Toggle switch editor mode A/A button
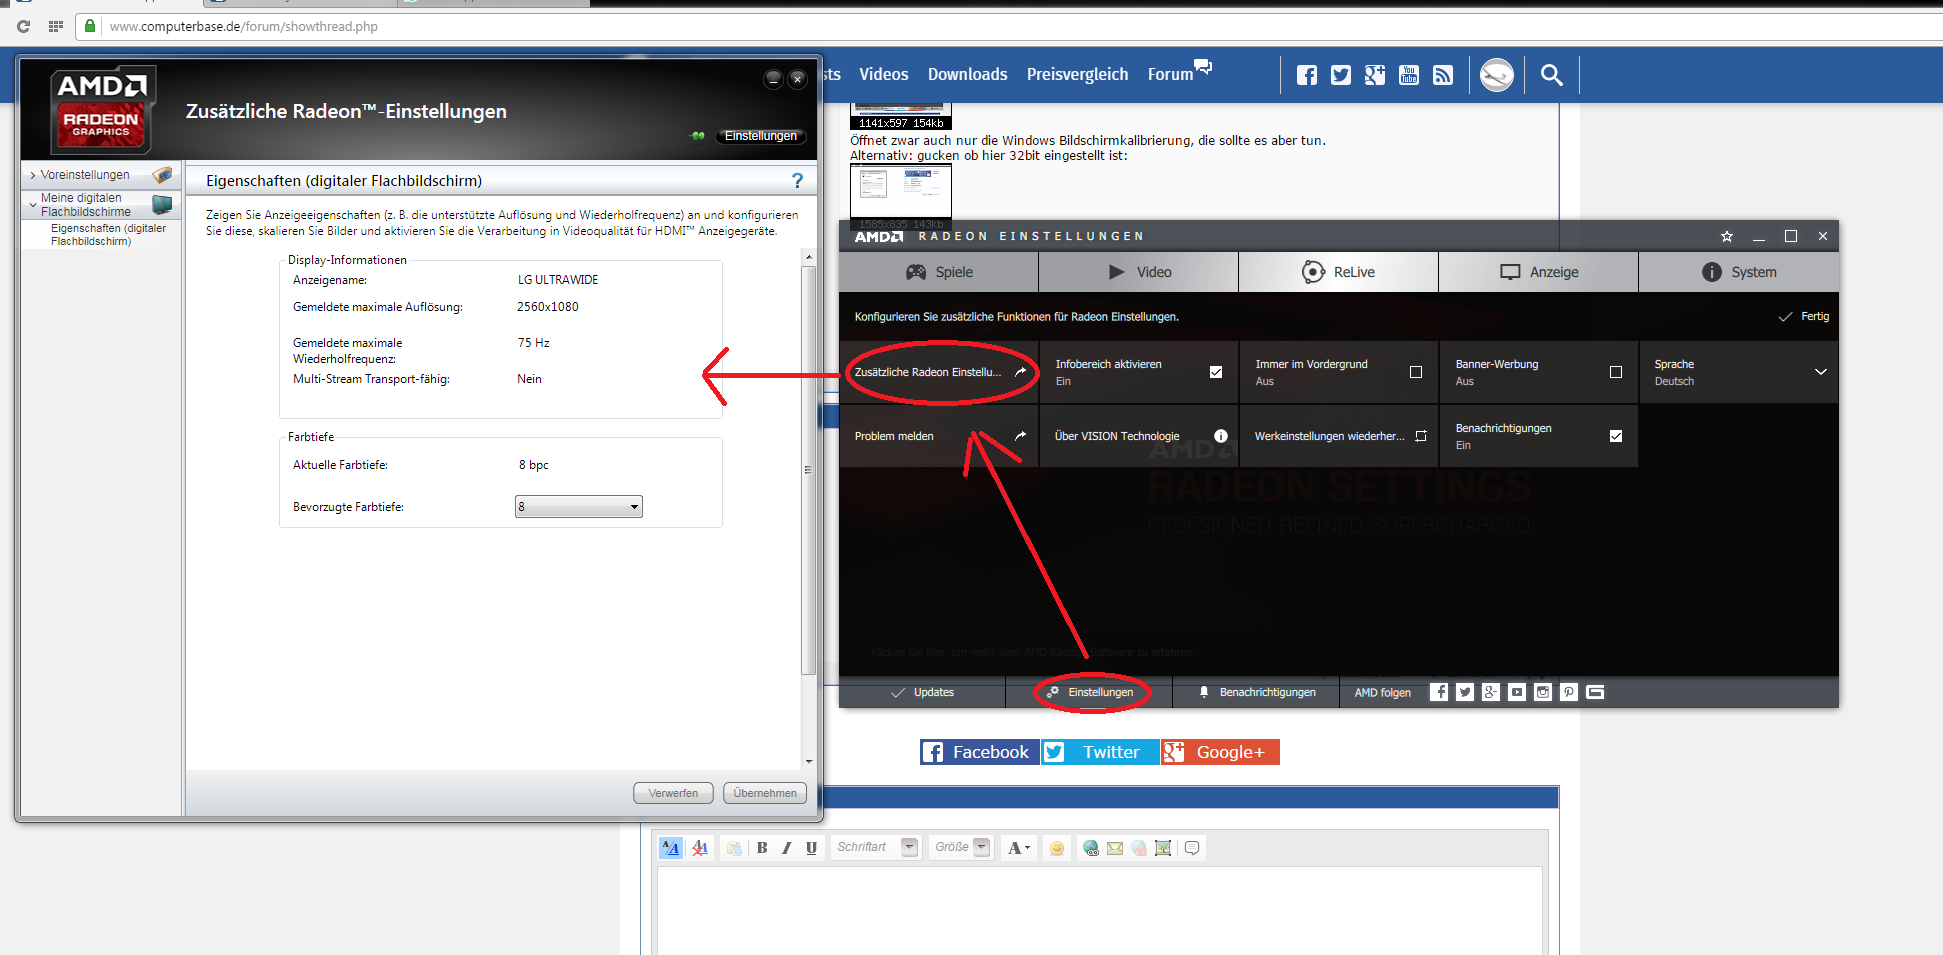 pyautogui.click(x=671, y=848)
